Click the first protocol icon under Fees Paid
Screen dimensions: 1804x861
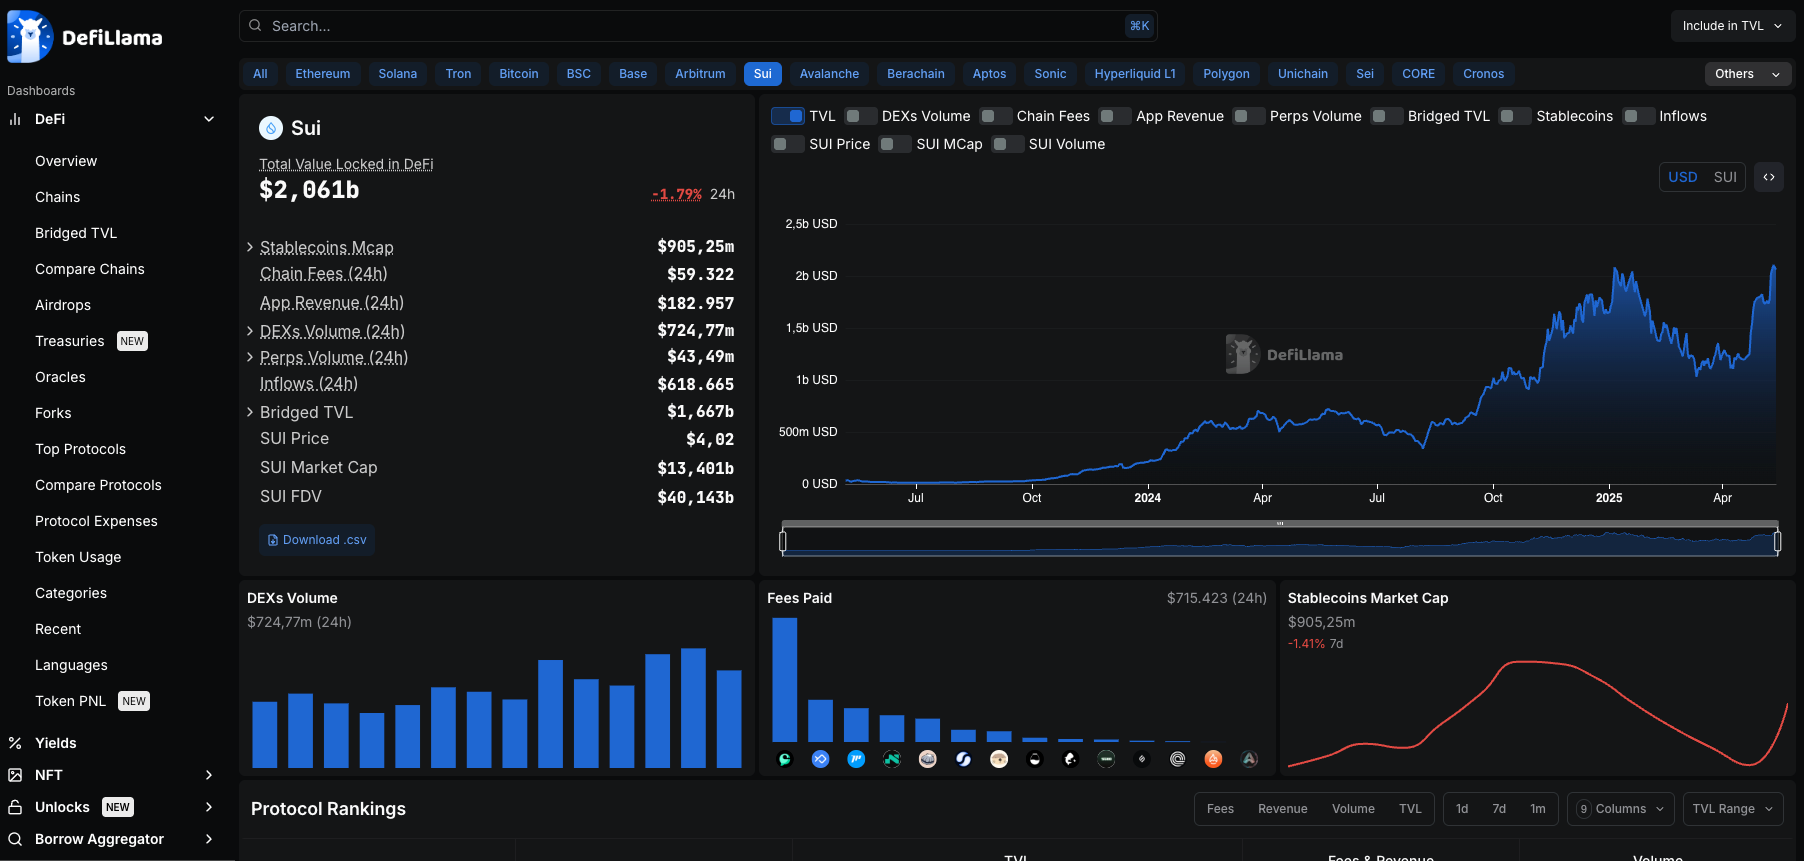pos(785,759)
